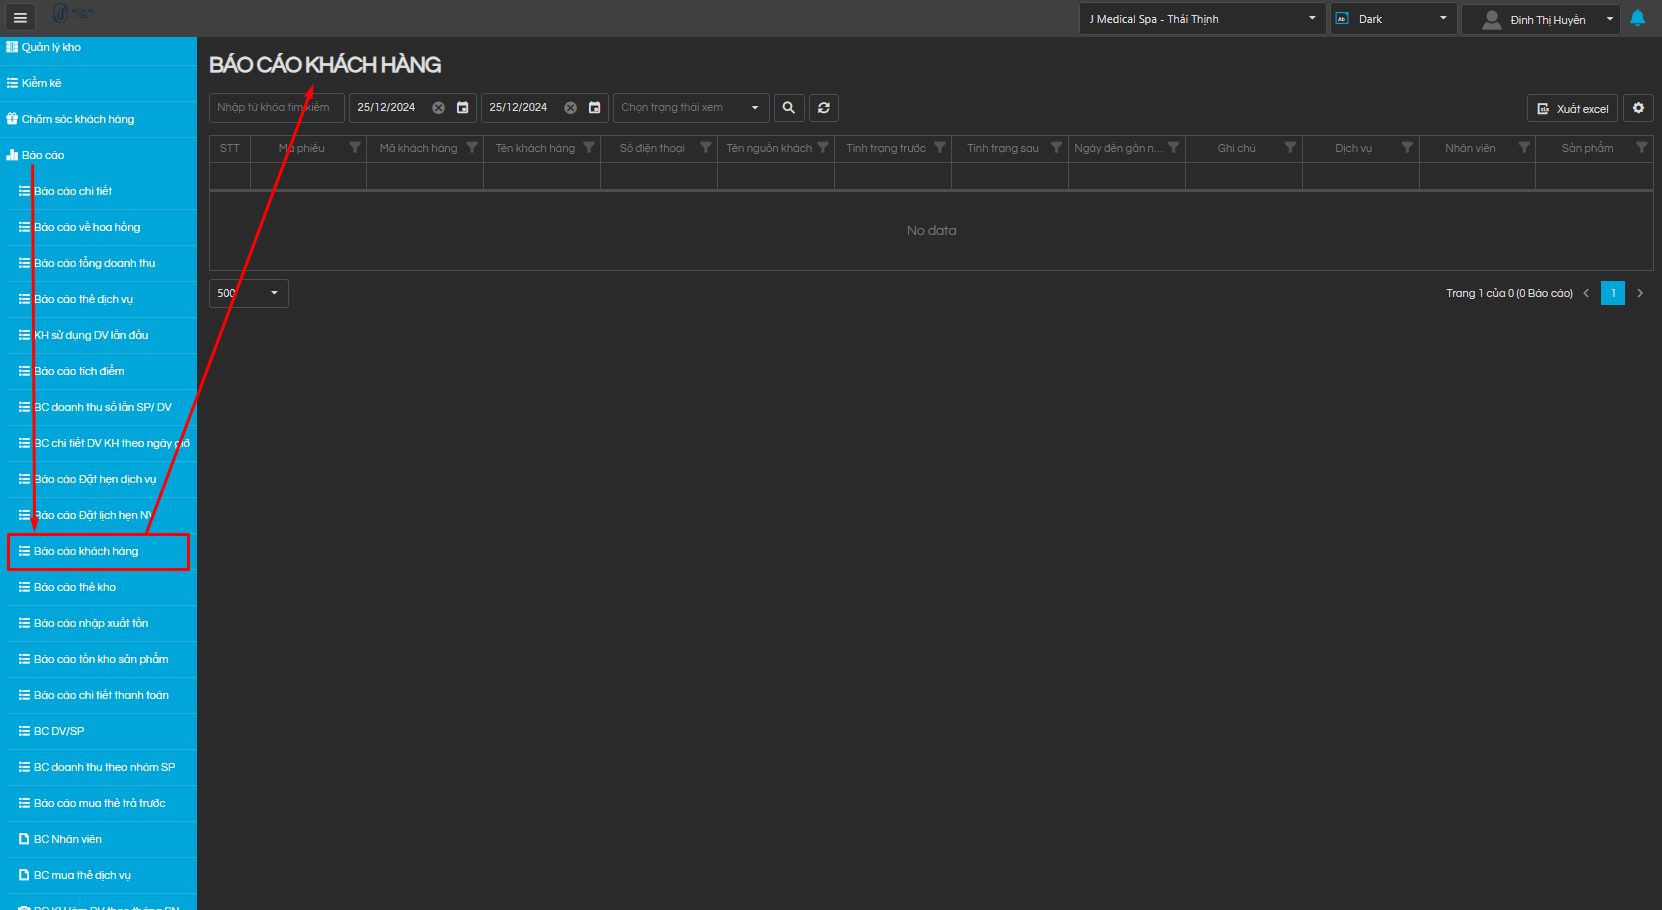Click filter icon on Mã khách hàng column
1662x910 pixels.
(x=472, y=148)
